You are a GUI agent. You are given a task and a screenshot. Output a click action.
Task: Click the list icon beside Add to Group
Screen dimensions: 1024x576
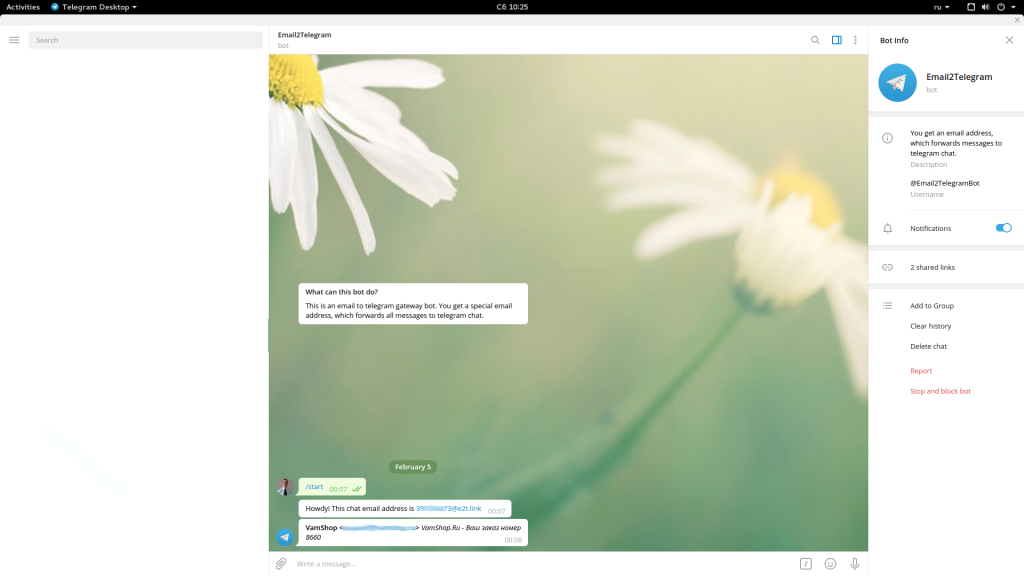click(x=888, y=306)
